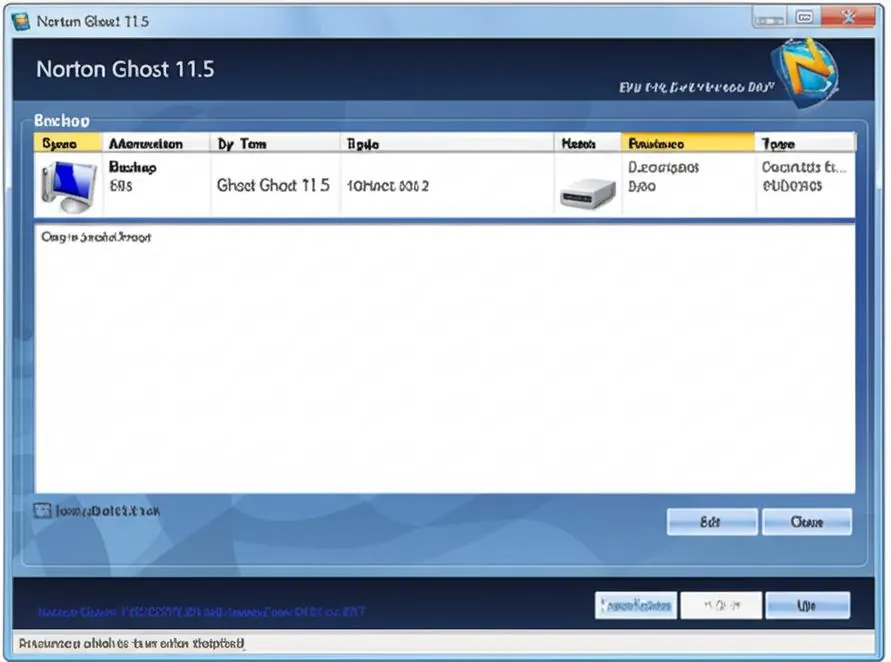Image resolution: width=891 pixels, height=662 pixels.
Task: Click the maximize button in title bar
Action: pyautogui.click(x=804, y=18)
